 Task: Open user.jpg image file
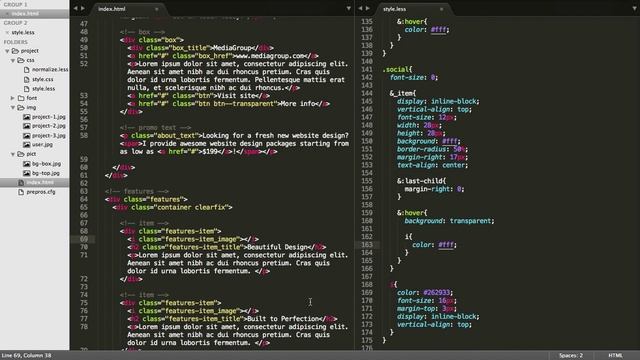(42, 144)
